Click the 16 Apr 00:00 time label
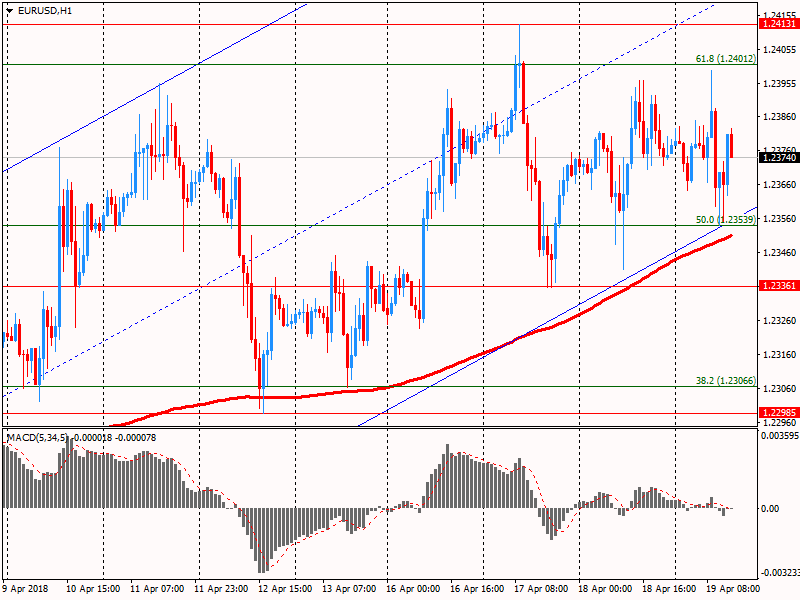Image resolution: width=800 pixels, height=600 pixels. tap(413, 588)
